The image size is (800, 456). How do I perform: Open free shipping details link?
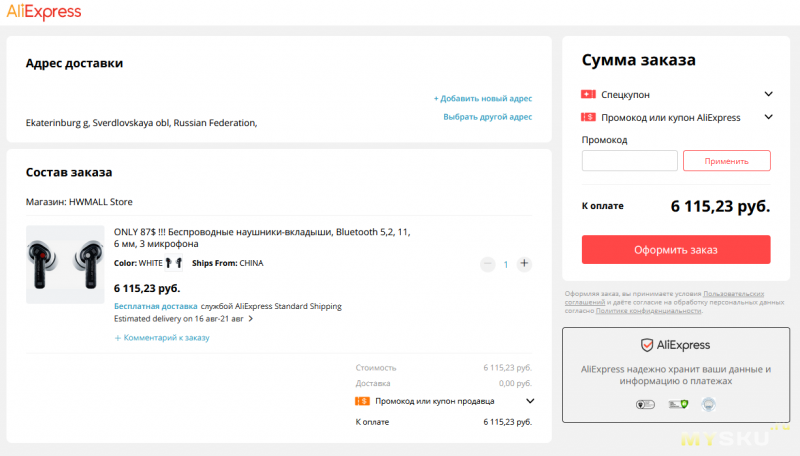(156, 306)
